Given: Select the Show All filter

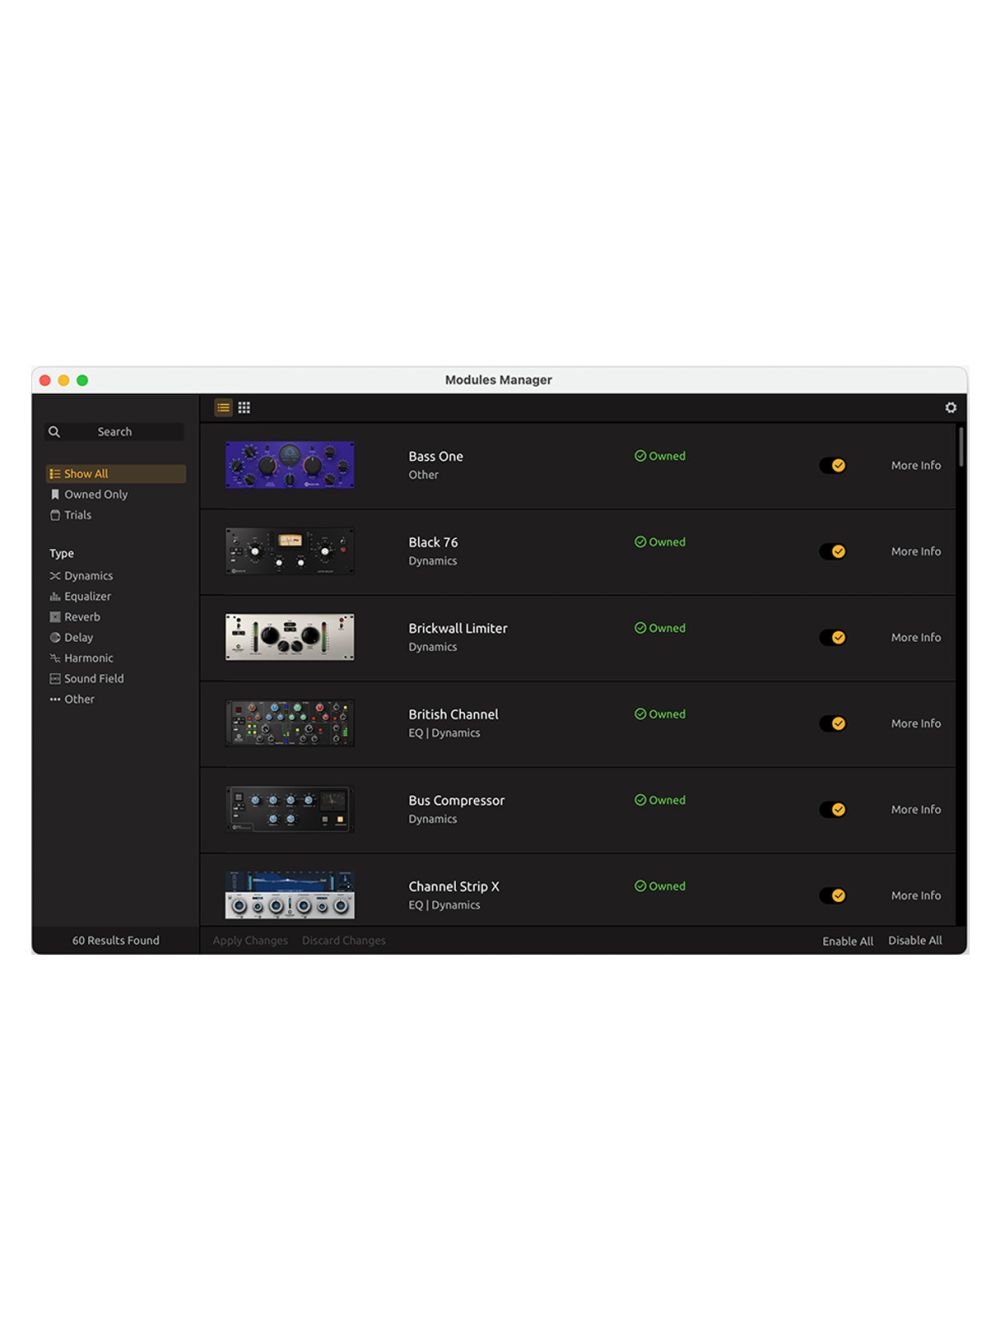Looking at the screenshot, I should pos(85,473).
